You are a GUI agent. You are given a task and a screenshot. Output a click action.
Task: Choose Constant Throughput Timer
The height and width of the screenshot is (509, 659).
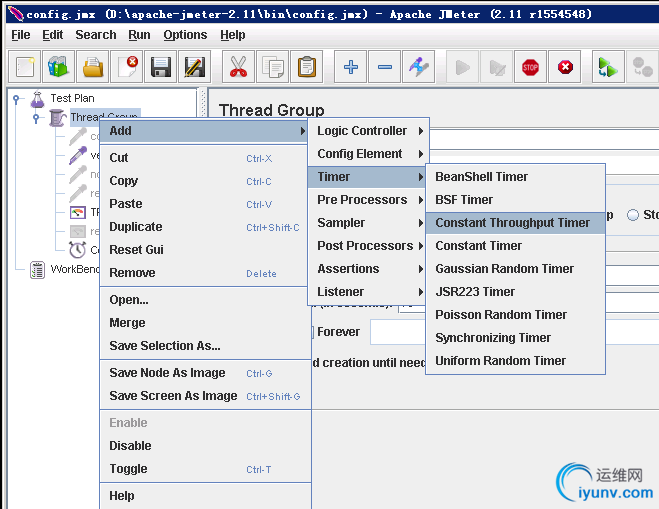coord(515,223)
